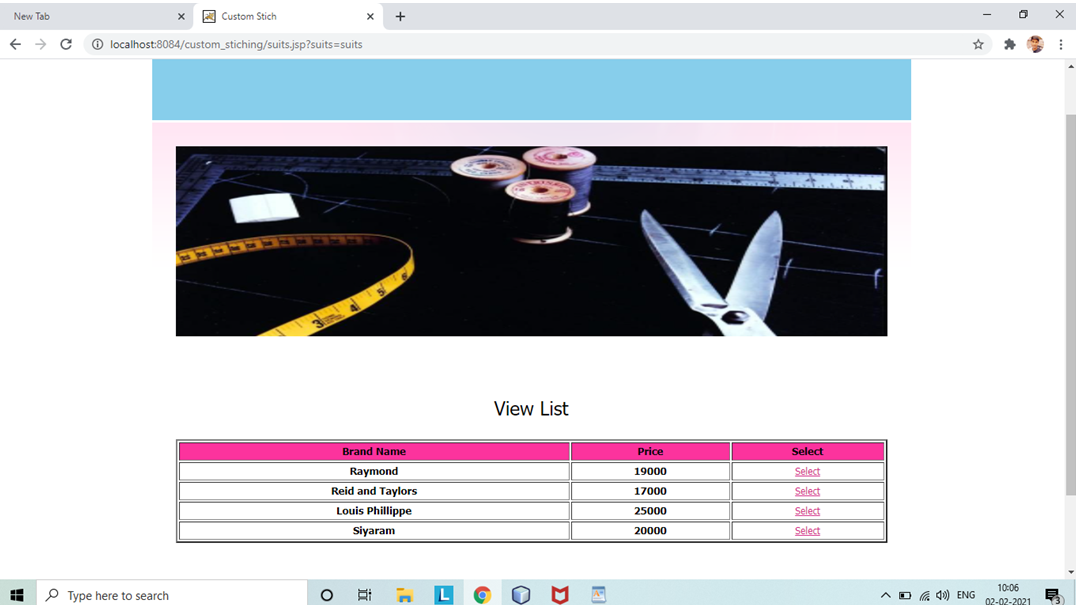Screen dimensions: 1076x605
Task: Open the volume speaker icon
Action: pos(943,595)
